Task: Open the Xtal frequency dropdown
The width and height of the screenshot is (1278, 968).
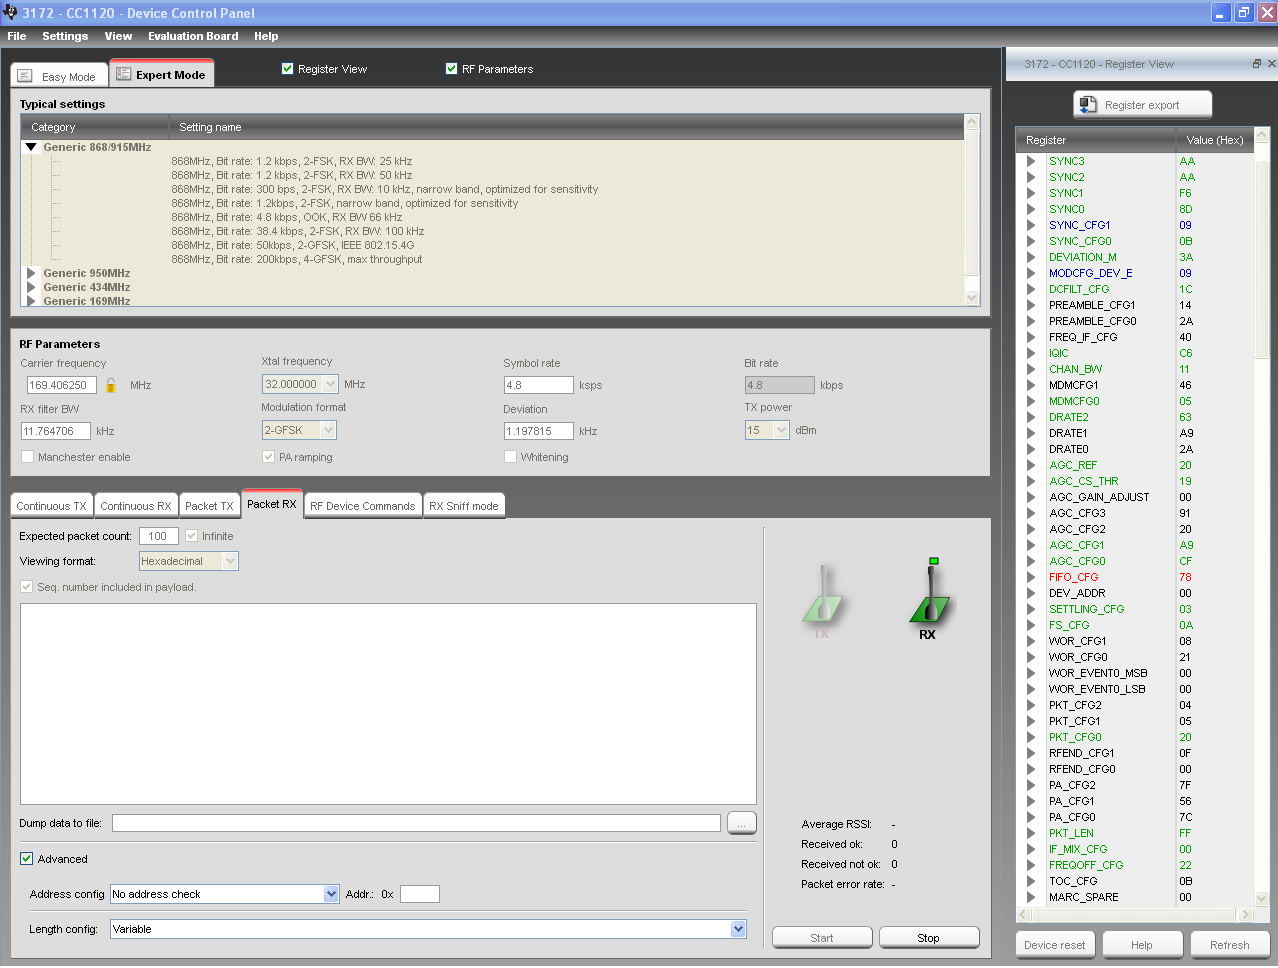Action: [x=330, y=384]
